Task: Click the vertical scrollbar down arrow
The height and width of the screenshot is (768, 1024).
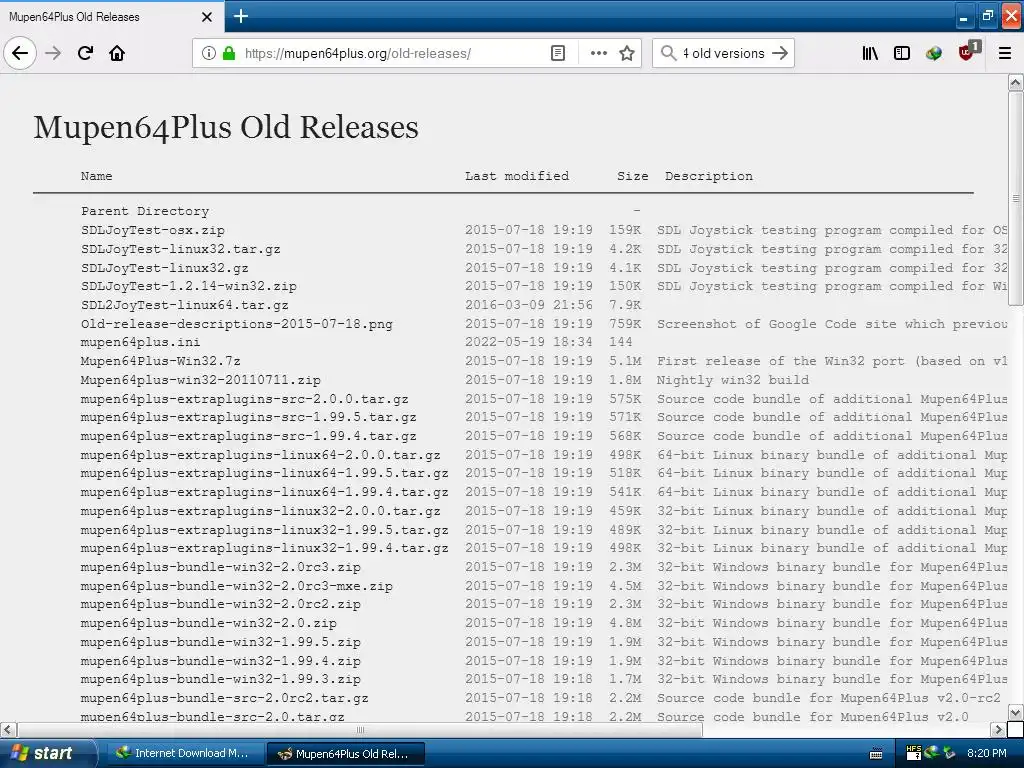Action: pyautogui.click(x=1015, y=712)
